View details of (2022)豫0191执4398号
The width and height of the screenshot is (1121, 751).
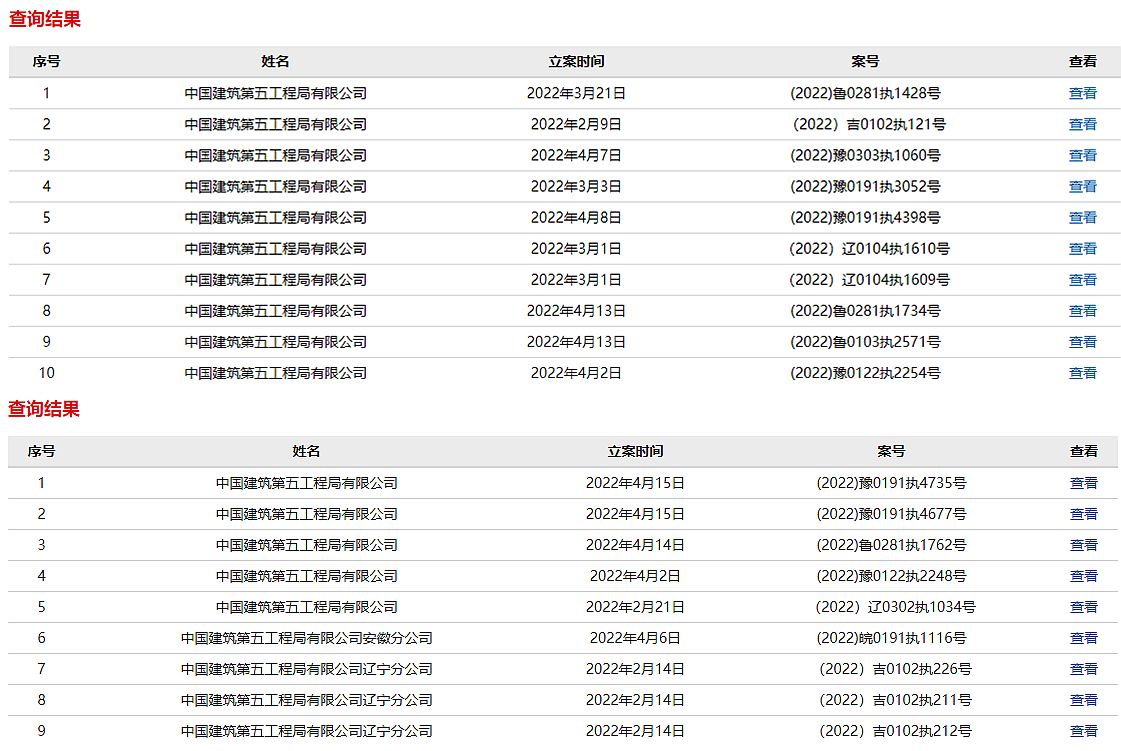(1082, 217)
